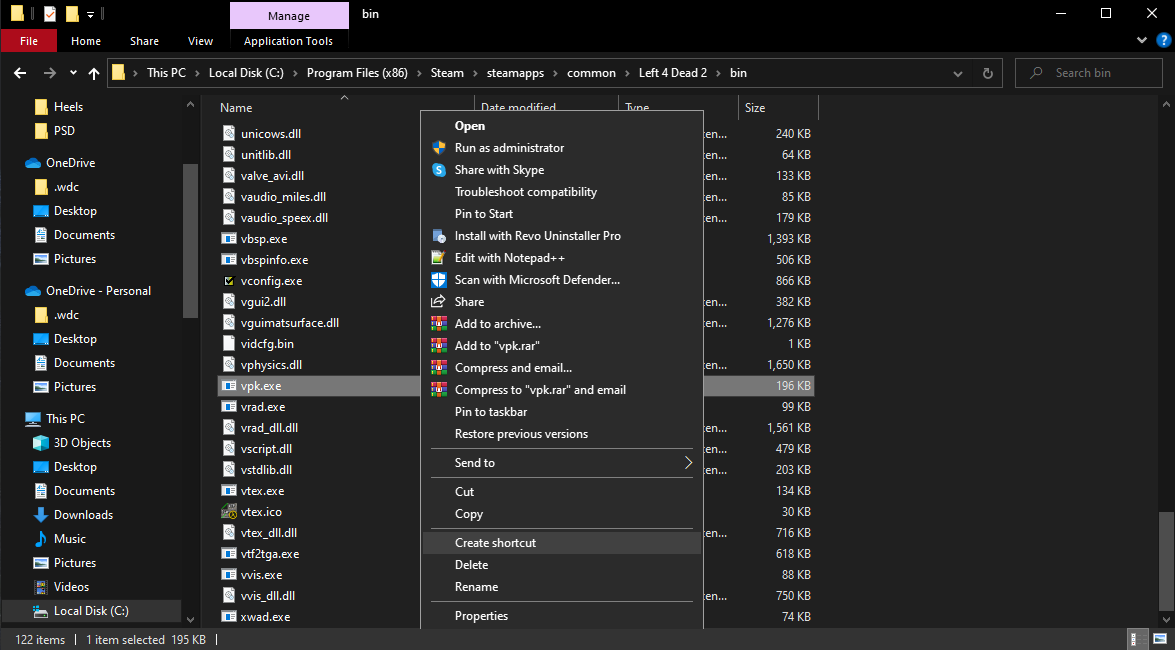Go up one folder level arrow
This screenshot has height=650, width=1175.
coord(94,73)
